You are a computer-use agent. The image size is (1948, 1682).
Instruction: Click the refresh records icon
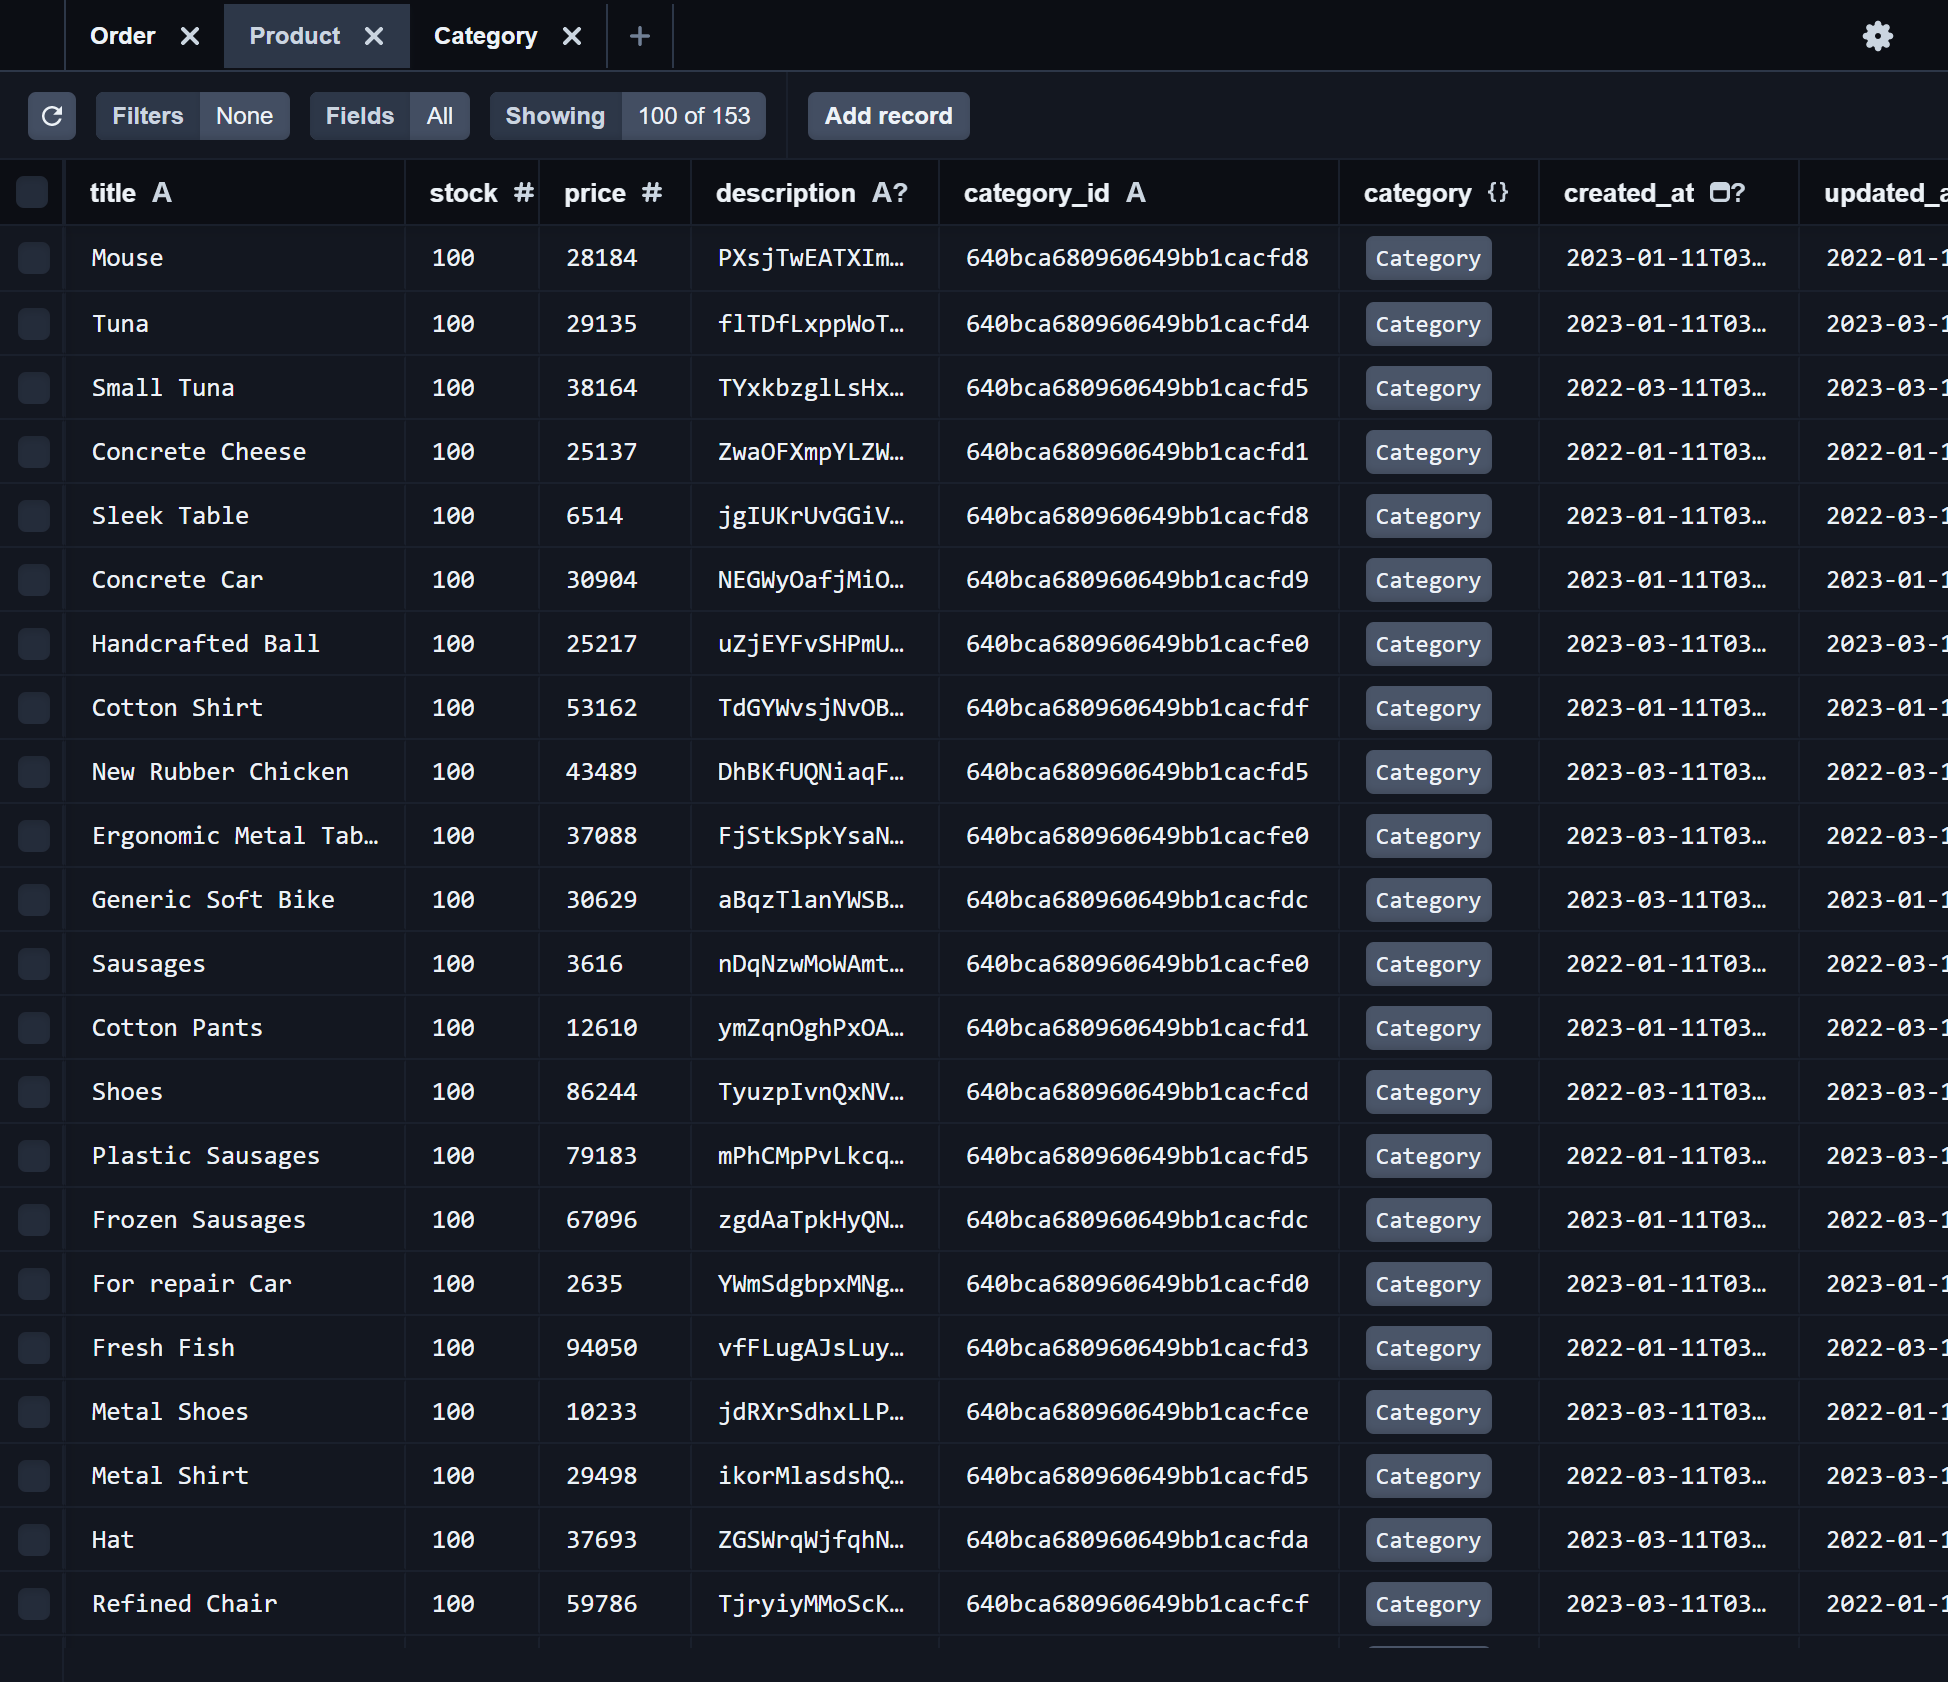point(52,116)
